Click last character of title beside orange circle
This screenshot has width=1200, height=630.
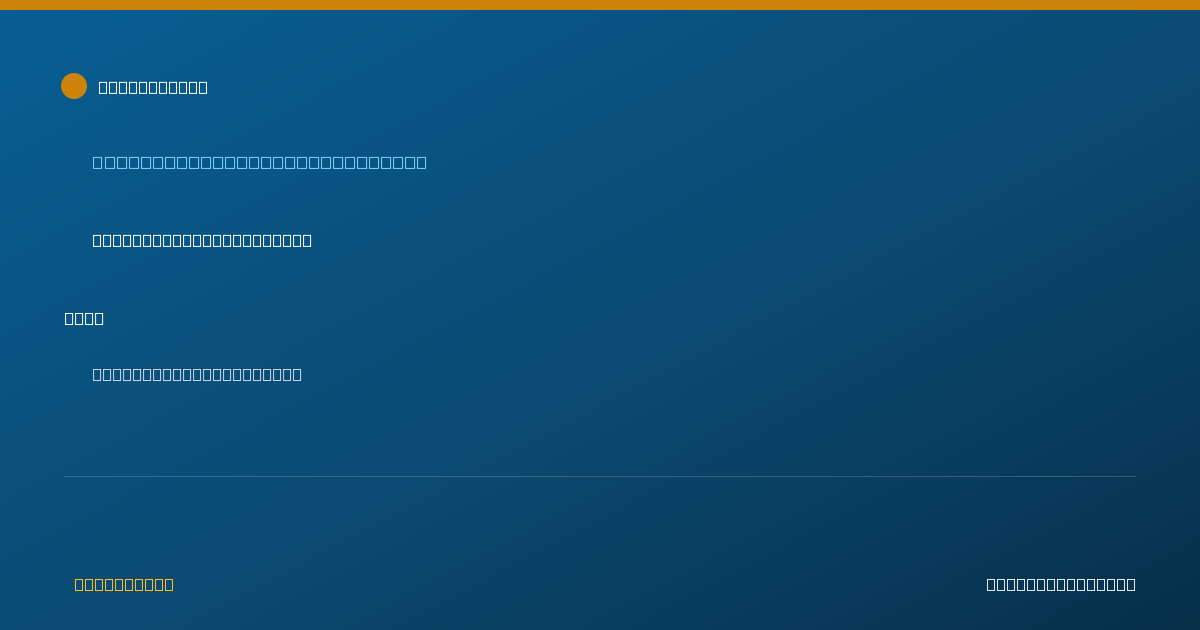[203, 87]
